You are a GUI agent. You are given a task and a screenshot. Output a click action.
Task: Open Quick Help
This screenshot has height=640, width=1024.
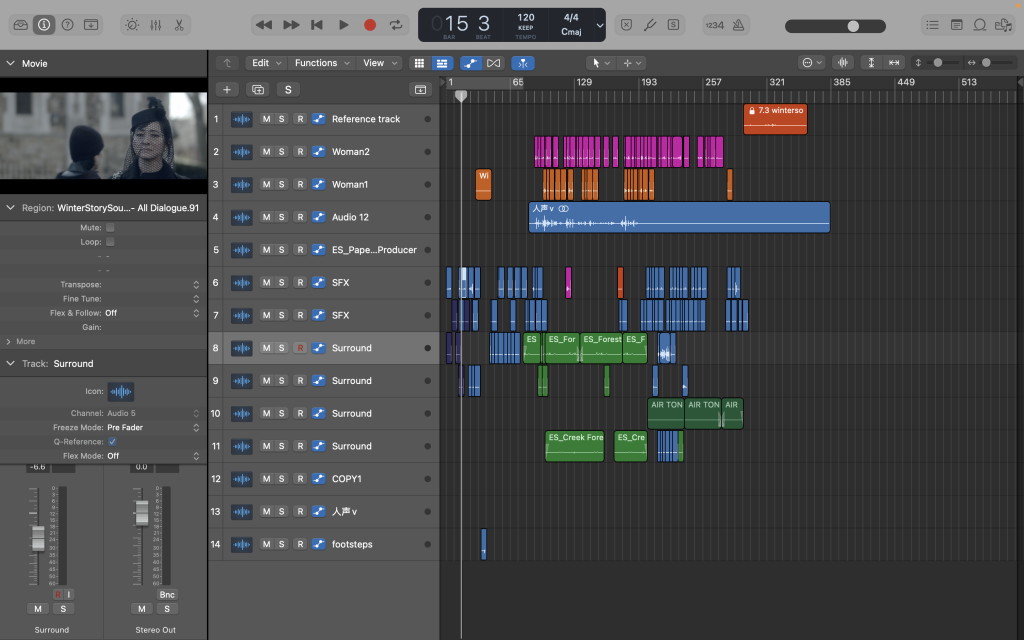[x=67, y=25]
